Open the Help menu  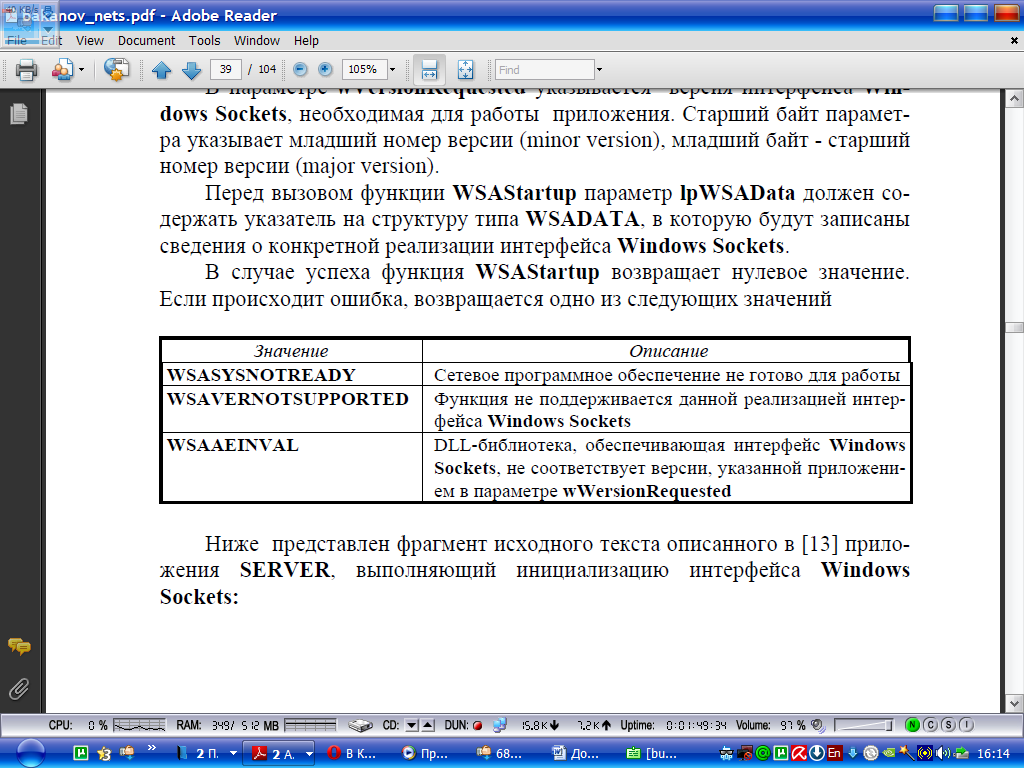coord(306,40)
